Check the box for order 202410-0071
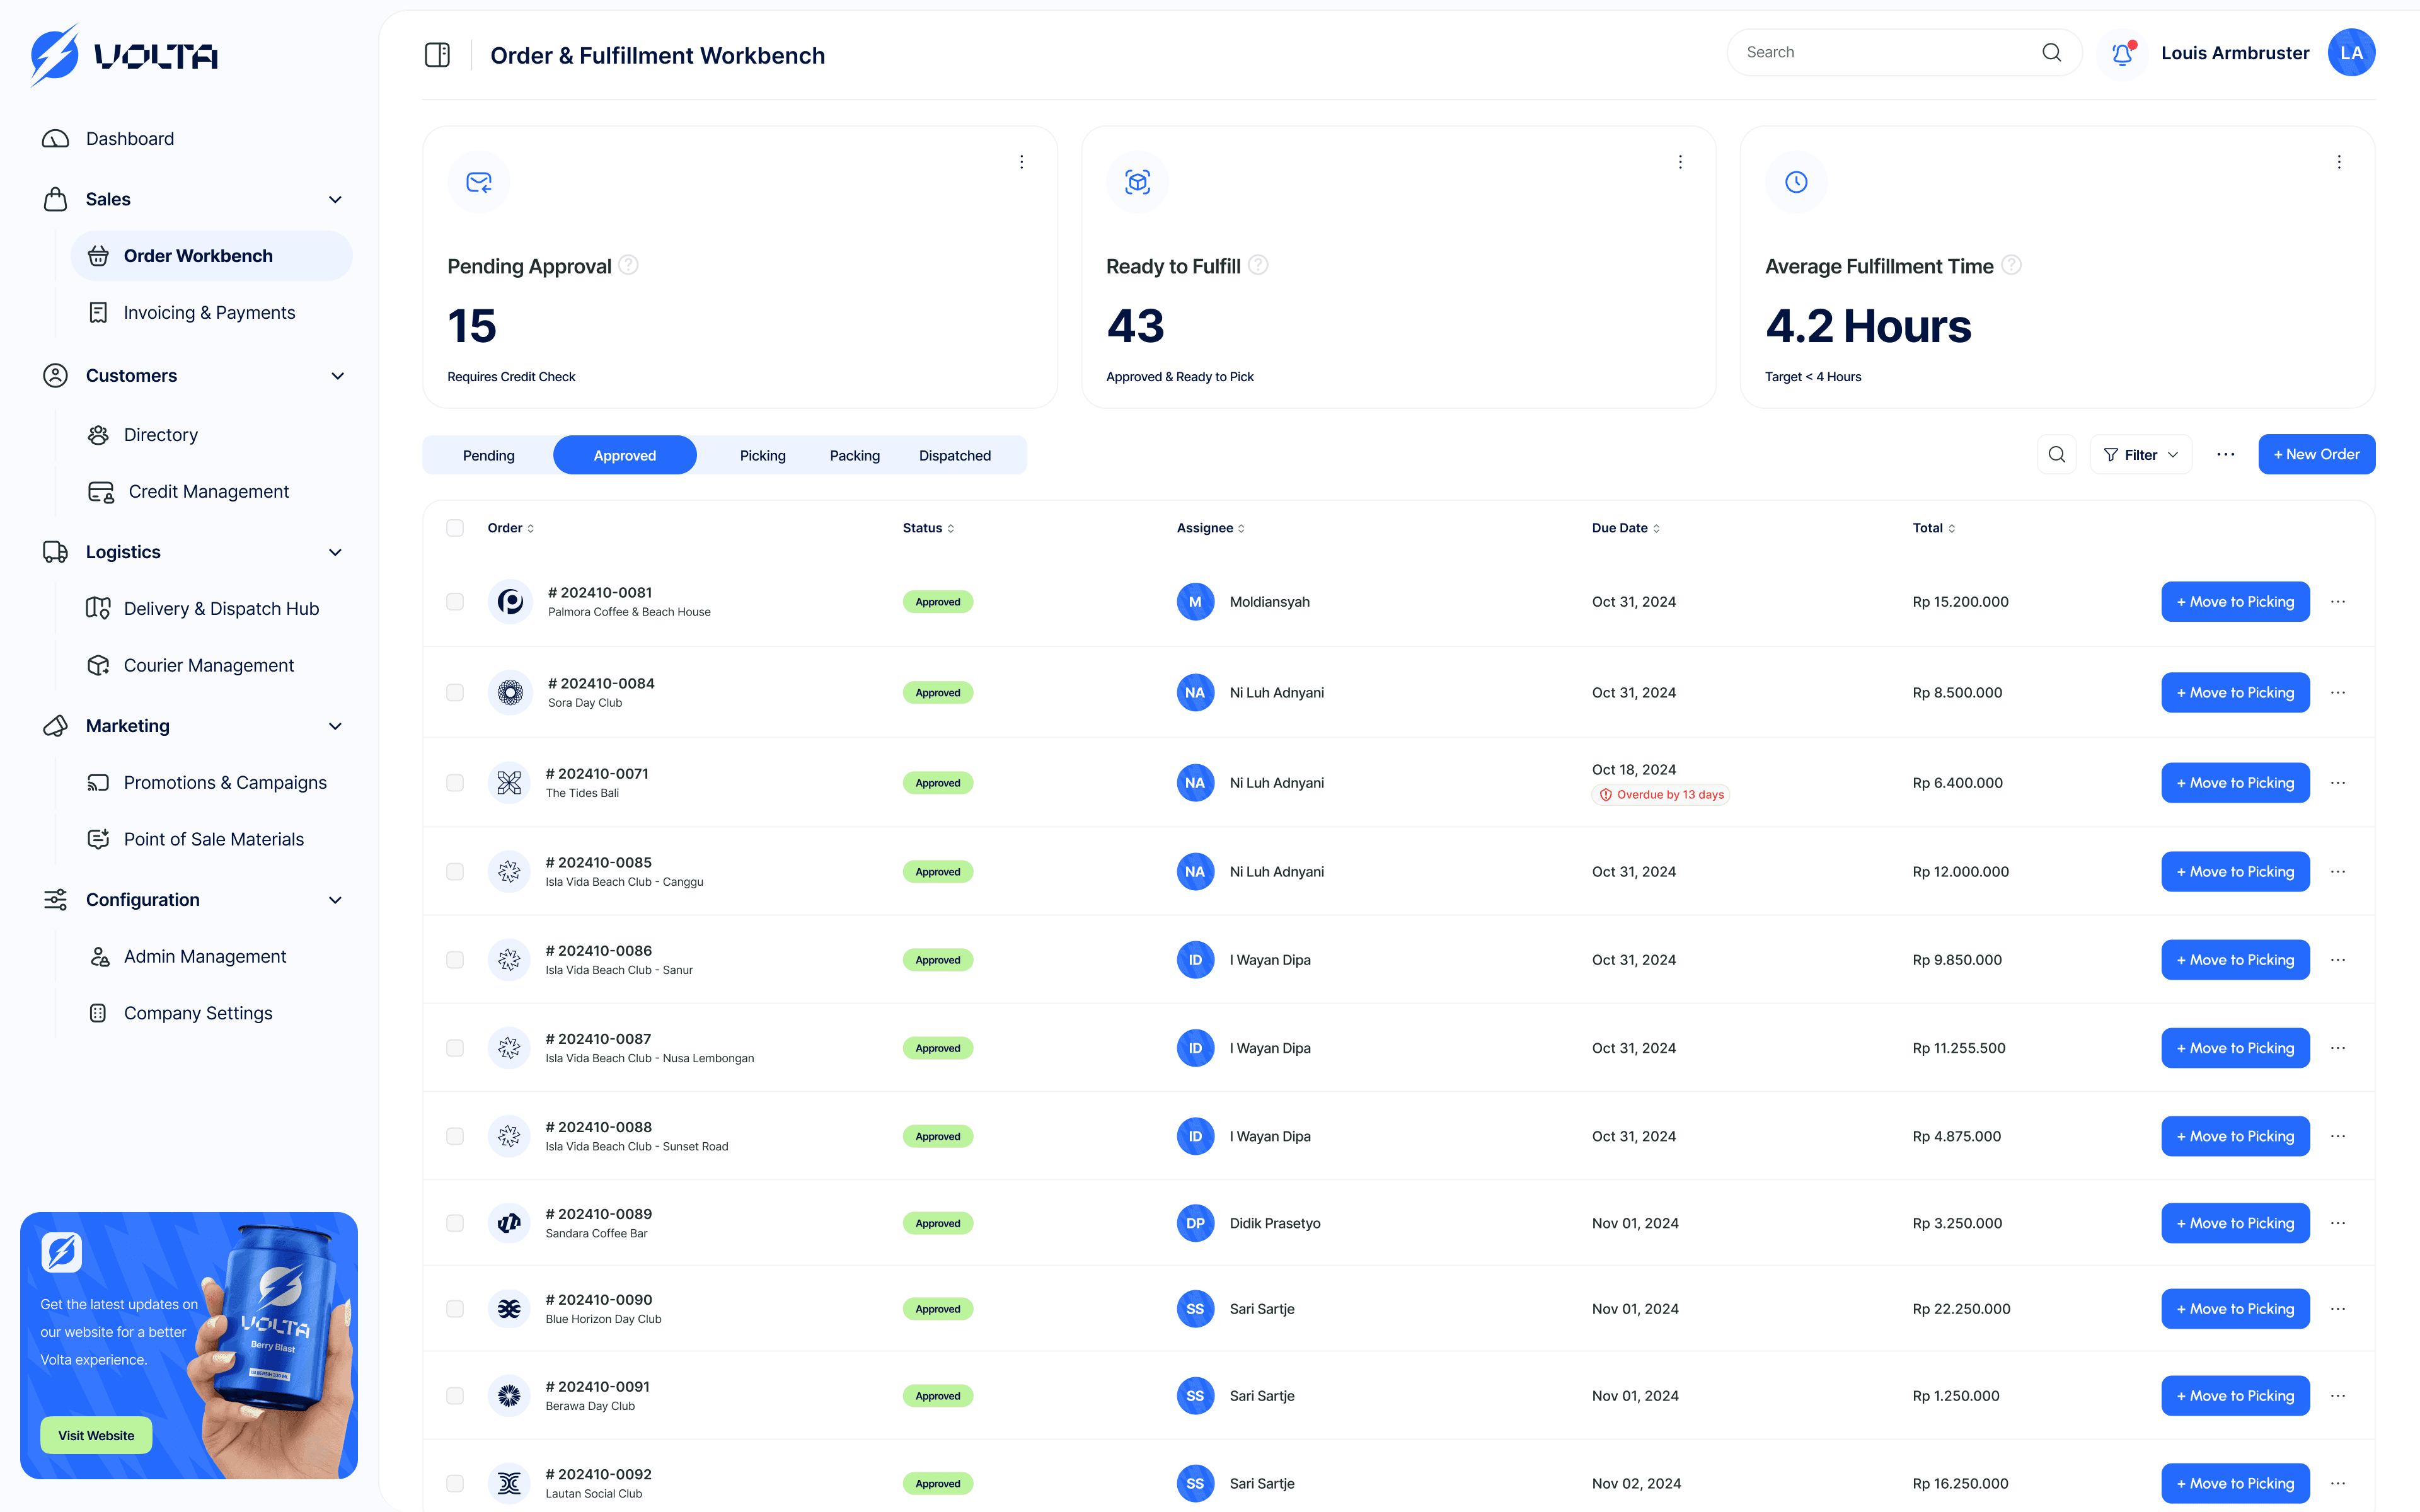Viewport: 2420px width, 1512px height. pyautogui.click(x=455, y=783)
